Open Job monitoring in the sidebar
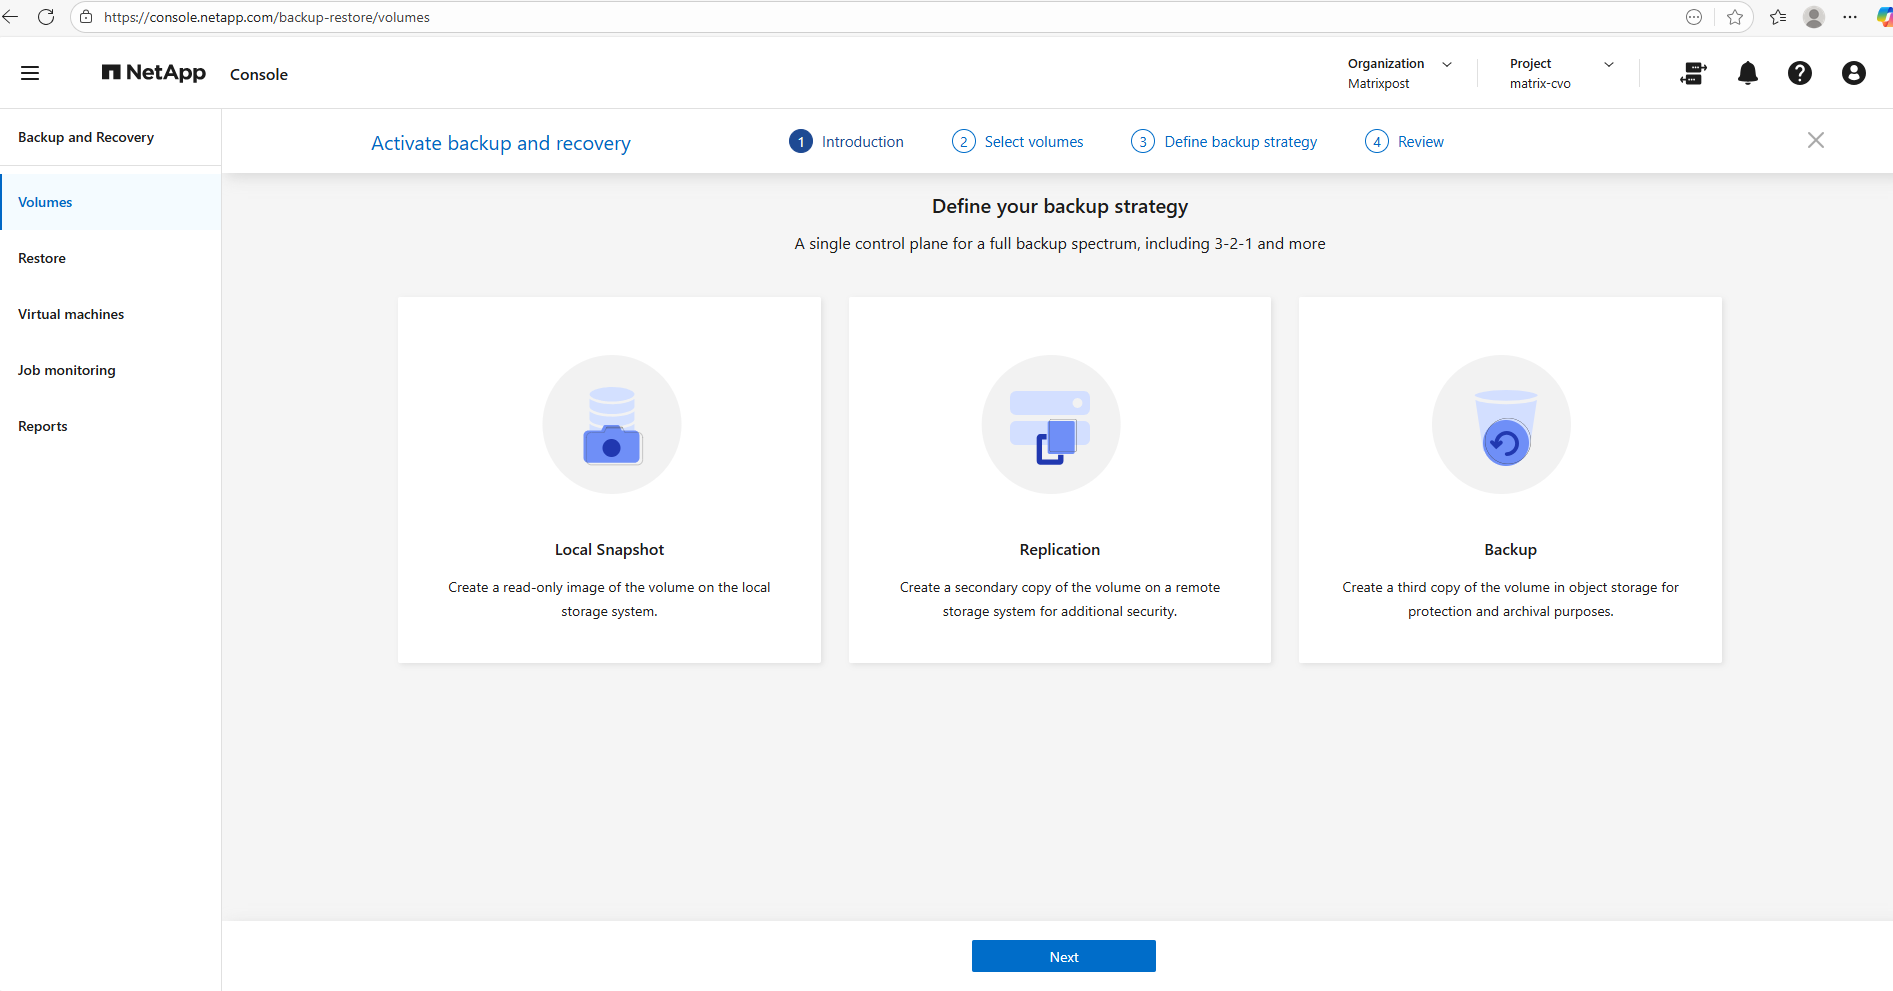 (67, 370)
